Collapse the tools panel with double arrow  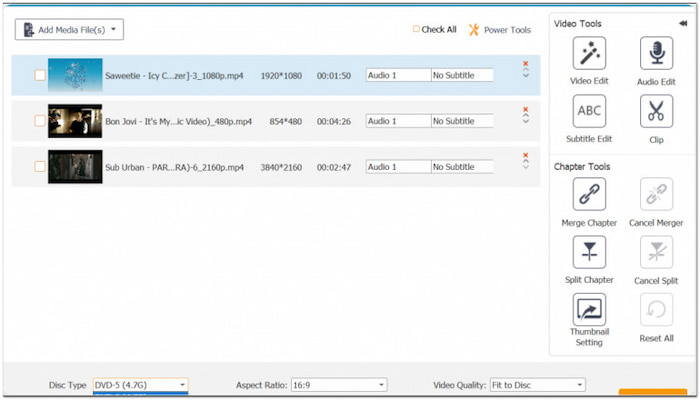682,22
